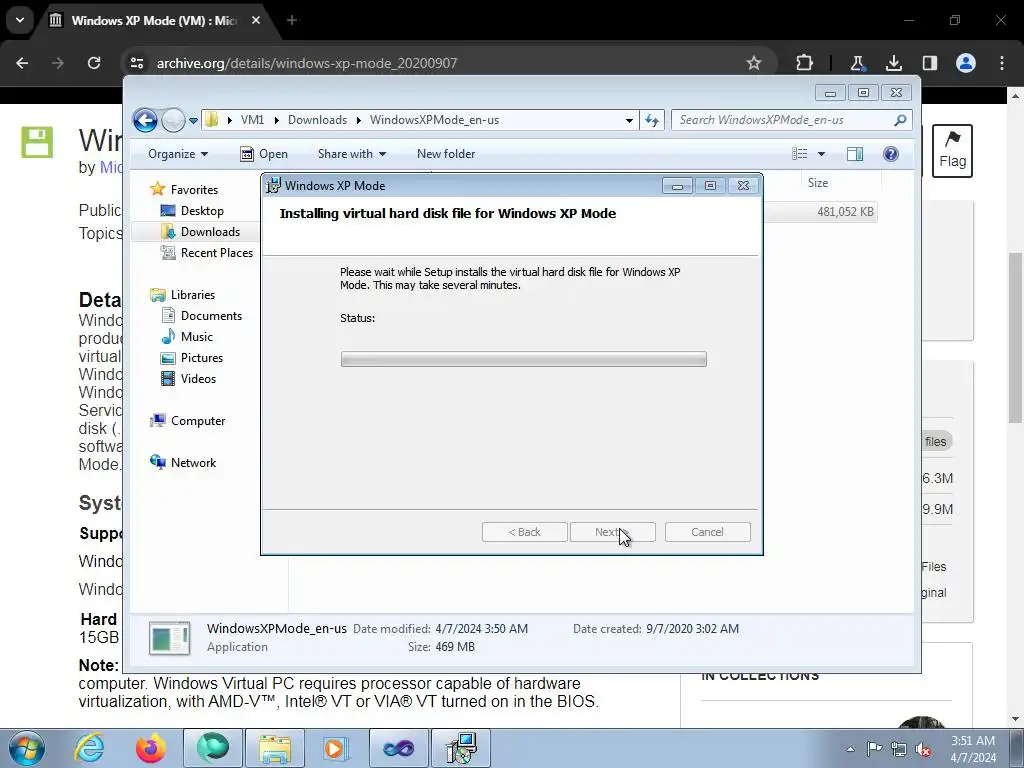Image resolution: width=1024 pixels, height=768 pixels.
Task: Bookmark this page with the star icon
Action: [754, 63]
